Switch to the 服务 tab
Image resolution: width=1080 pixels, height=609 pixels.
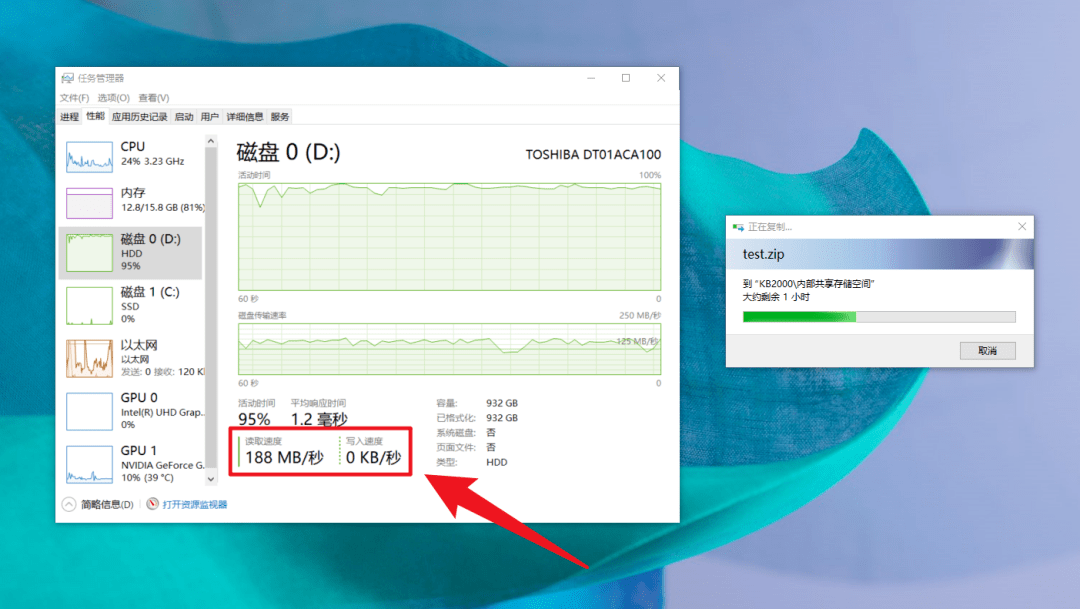pyautogui.click(x=278, y=116)
